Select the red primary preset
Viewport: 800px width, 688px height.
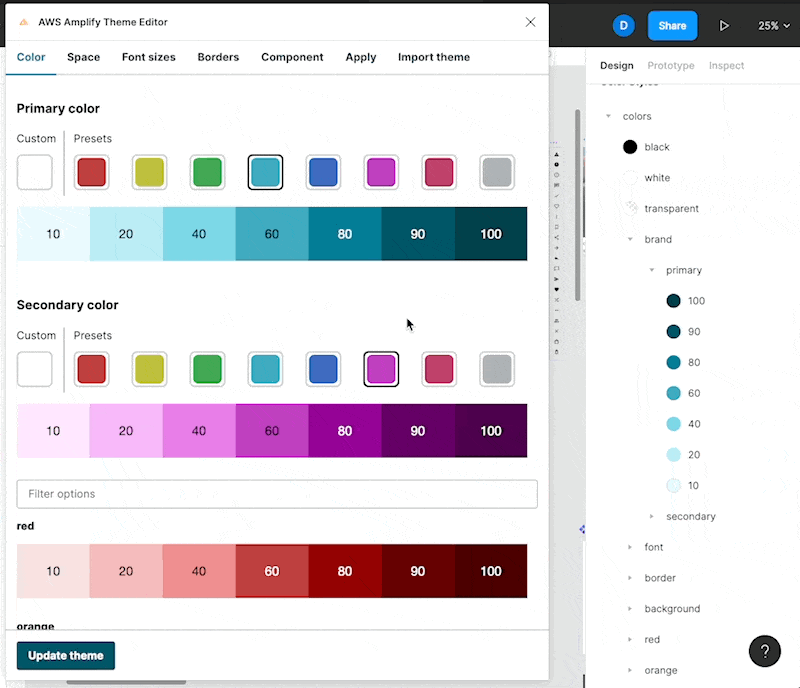point(92,172)
